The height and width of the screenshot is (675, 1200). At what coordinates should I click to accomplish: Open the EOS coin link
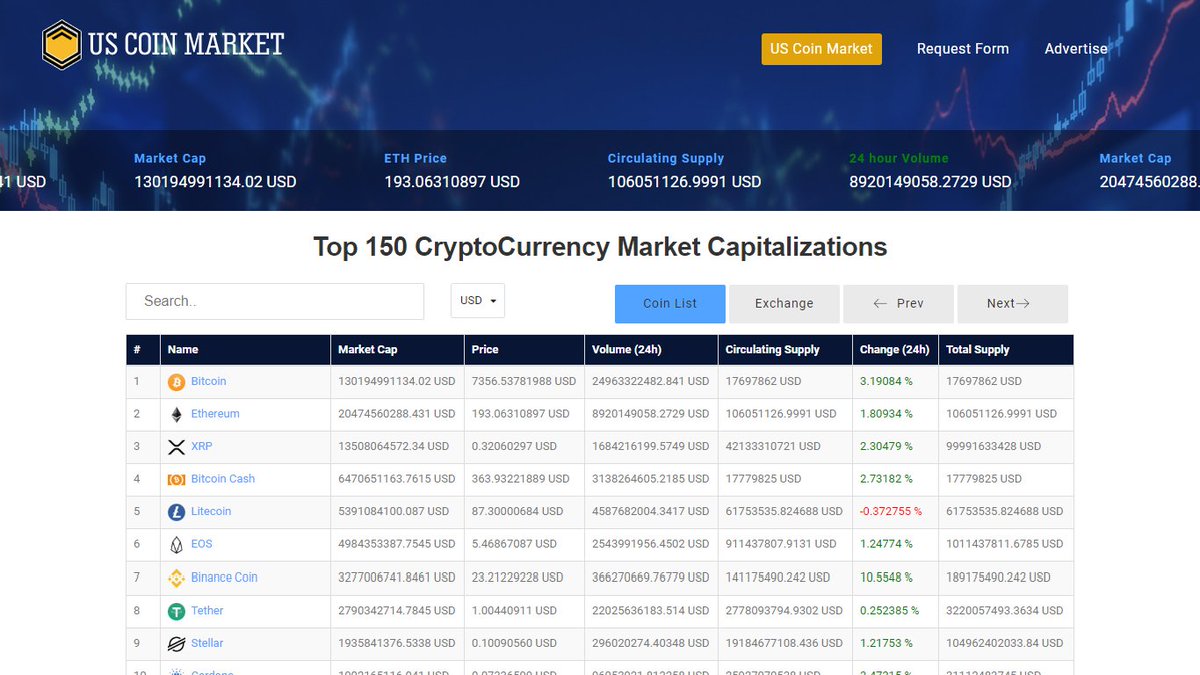click(x=201, y=544)
